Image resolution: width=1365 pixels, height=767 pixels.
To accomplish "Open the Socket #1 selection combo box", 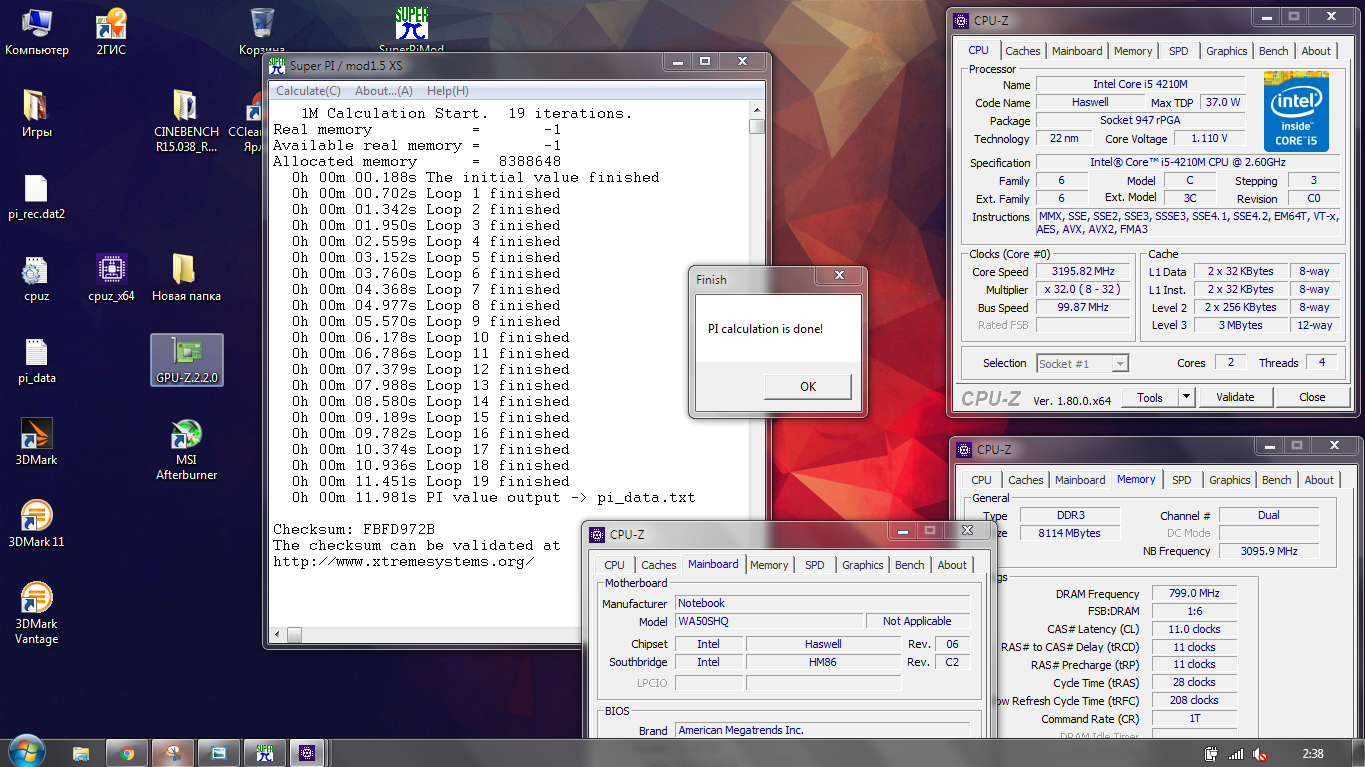I will tap(1082, 363).
